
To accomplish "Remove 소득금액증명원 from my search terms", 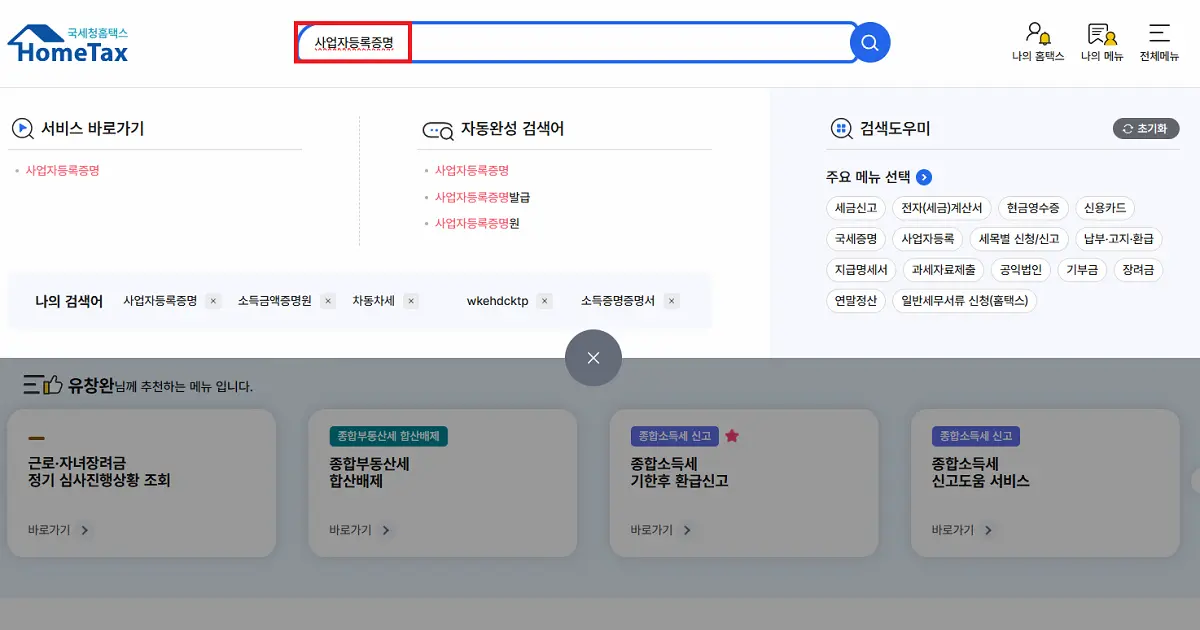I will [x=328, y=301].
